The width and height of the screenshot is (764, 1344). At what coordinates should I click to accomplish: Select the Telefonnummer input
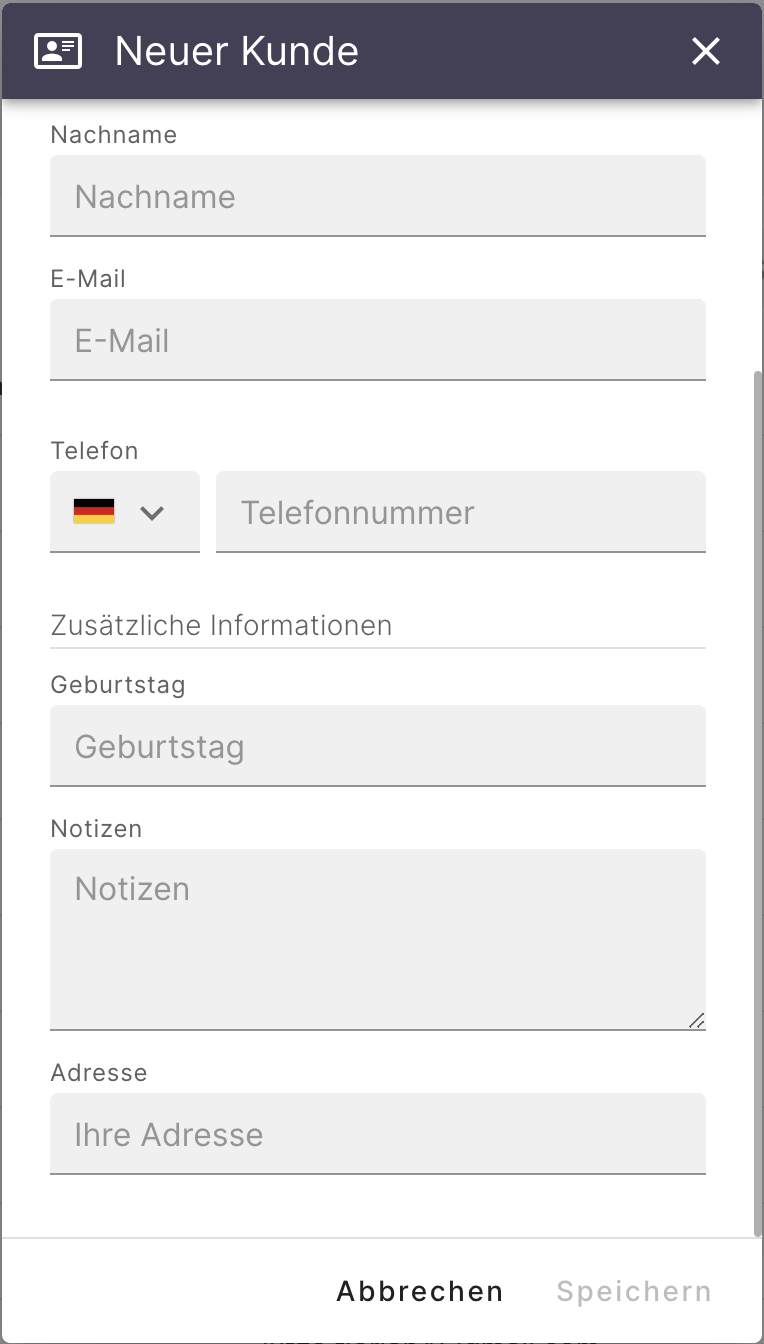point(461,512)
